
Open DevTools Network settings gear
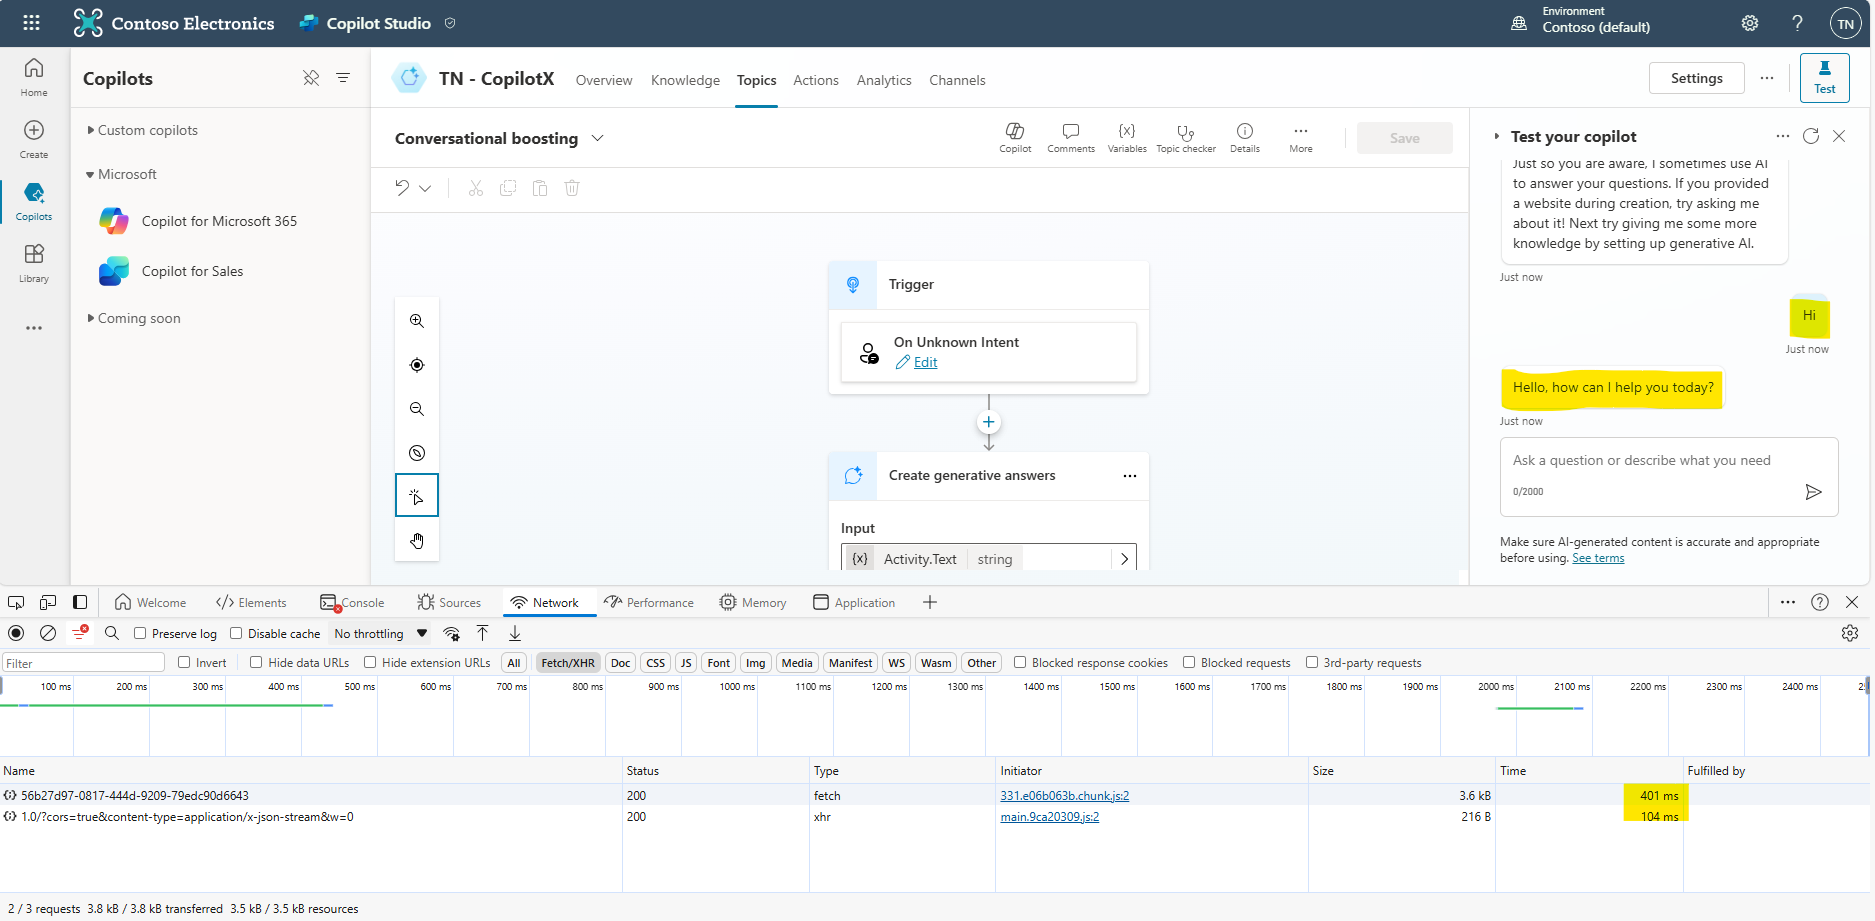[1850, 633]
